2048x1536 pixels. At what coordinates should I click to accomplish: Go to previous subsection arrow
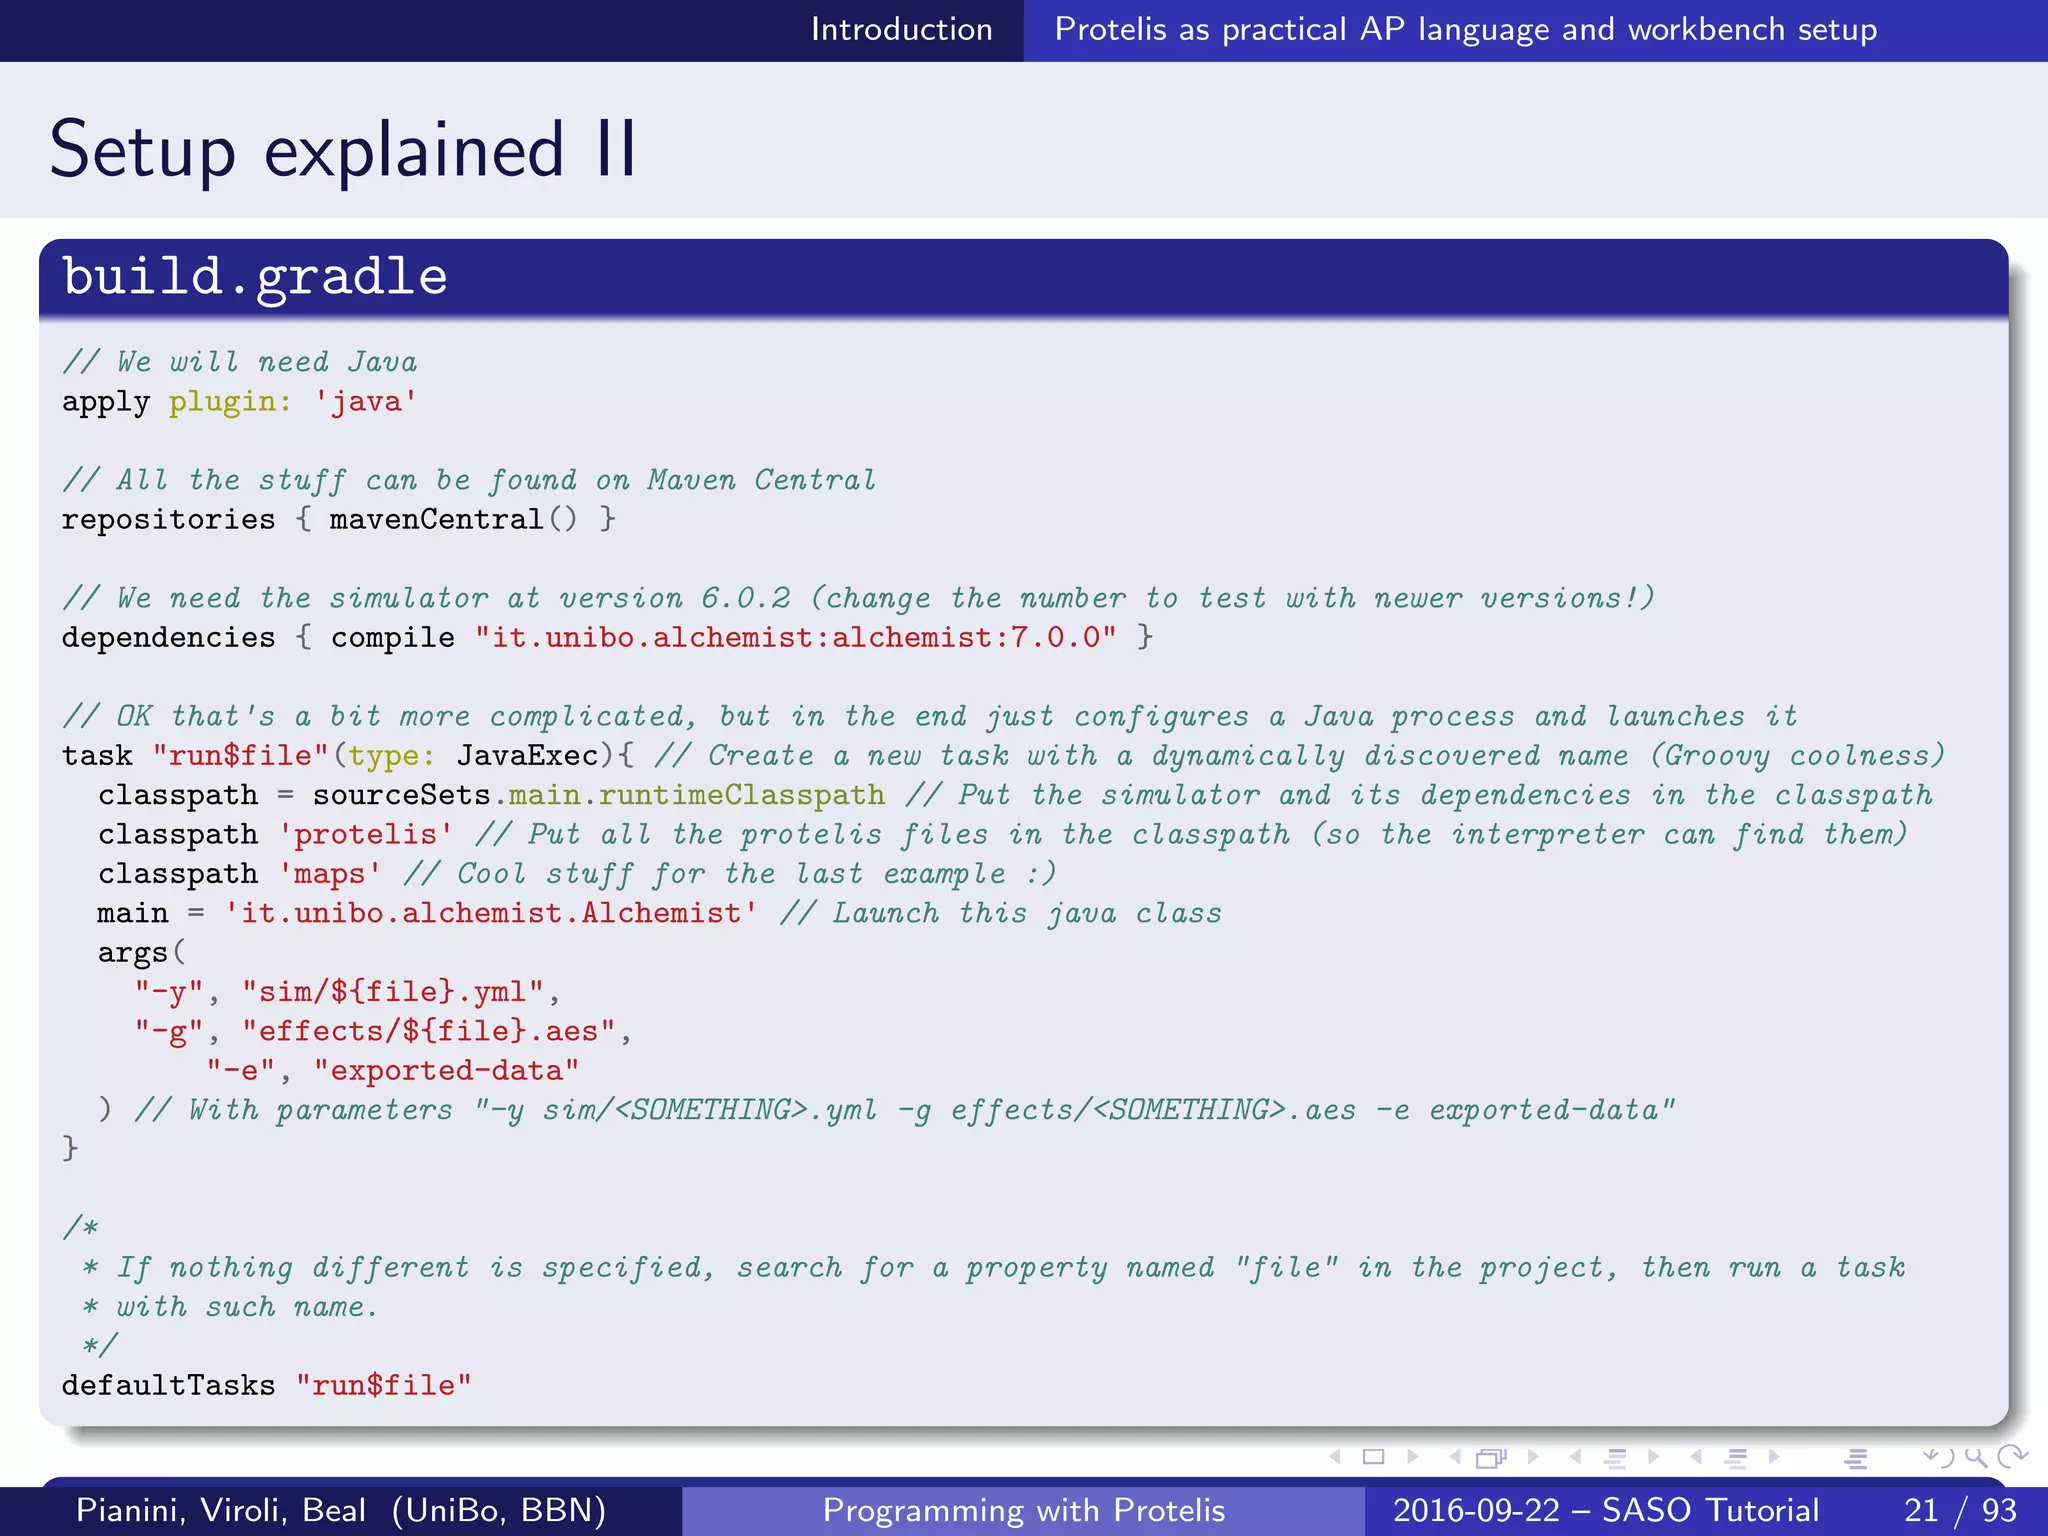pyautogui.click(x=1575, y=1457)
